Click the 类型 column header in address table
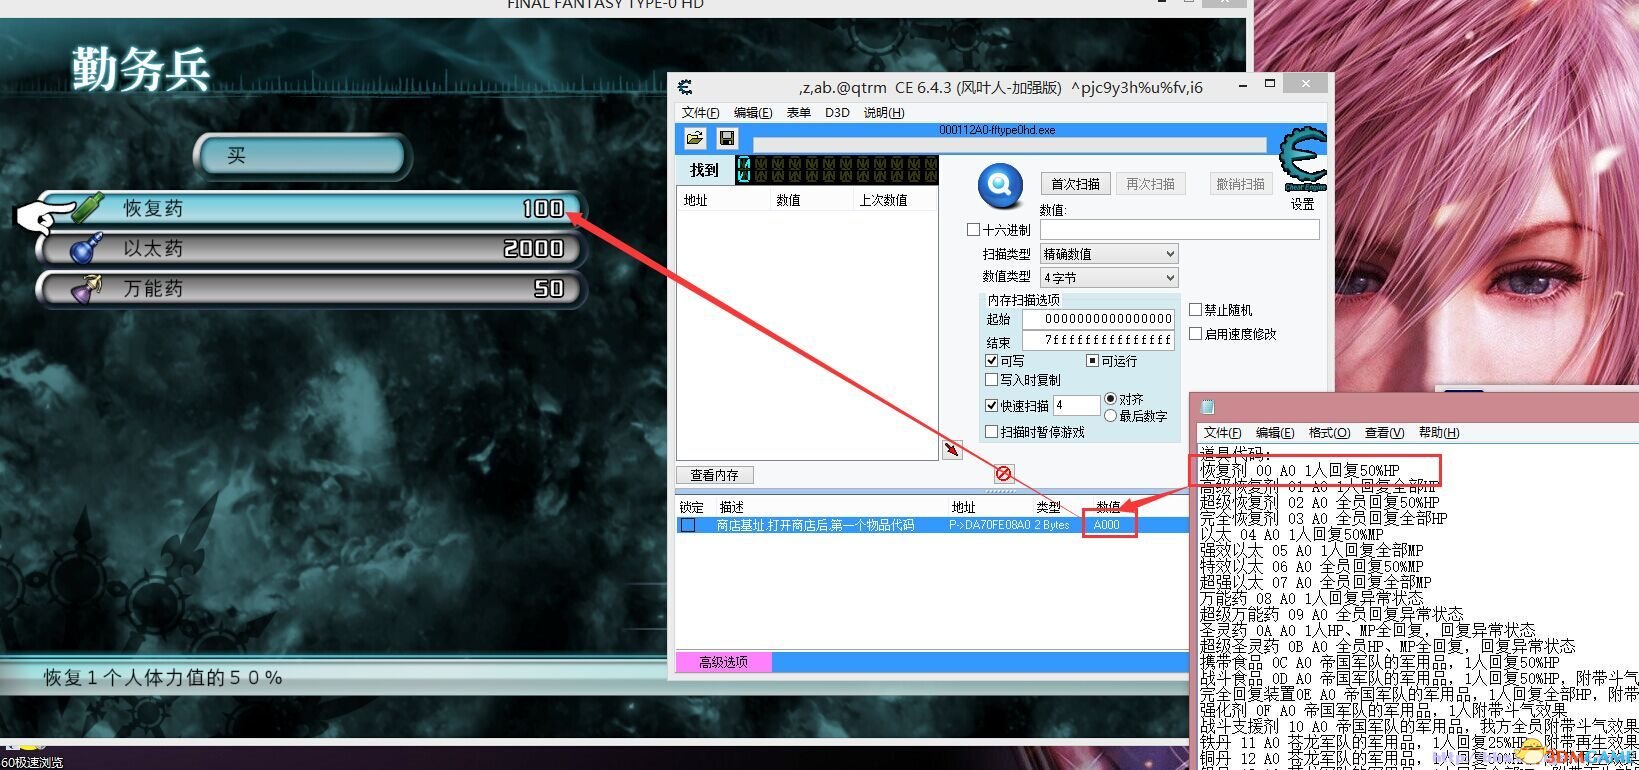The height and width of the screenshot is (770, 1639). click(1048, 507)
